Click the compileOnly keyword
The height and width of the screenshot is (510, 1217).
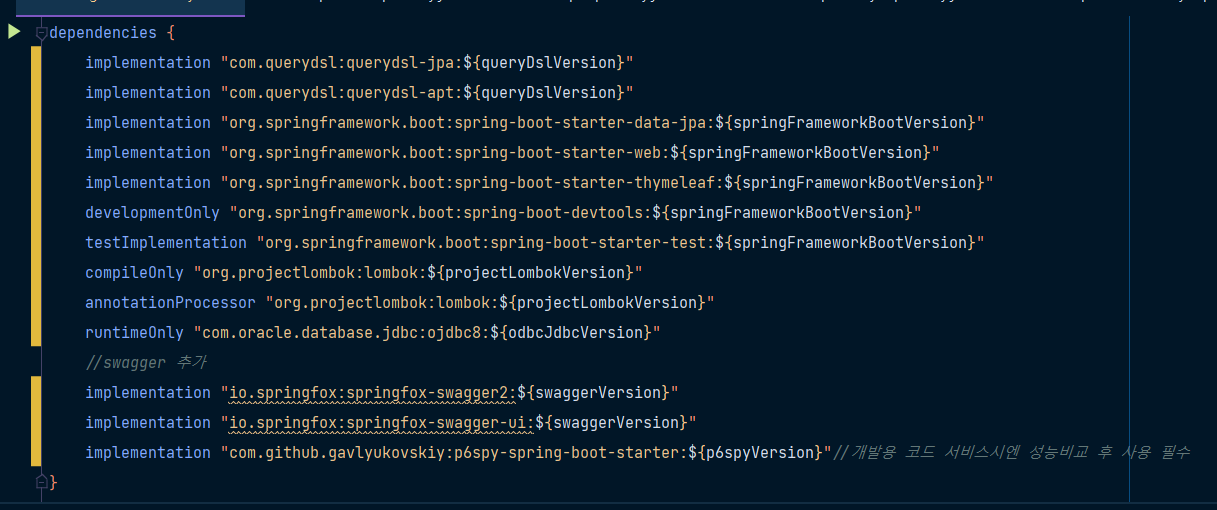pos(134,273)
